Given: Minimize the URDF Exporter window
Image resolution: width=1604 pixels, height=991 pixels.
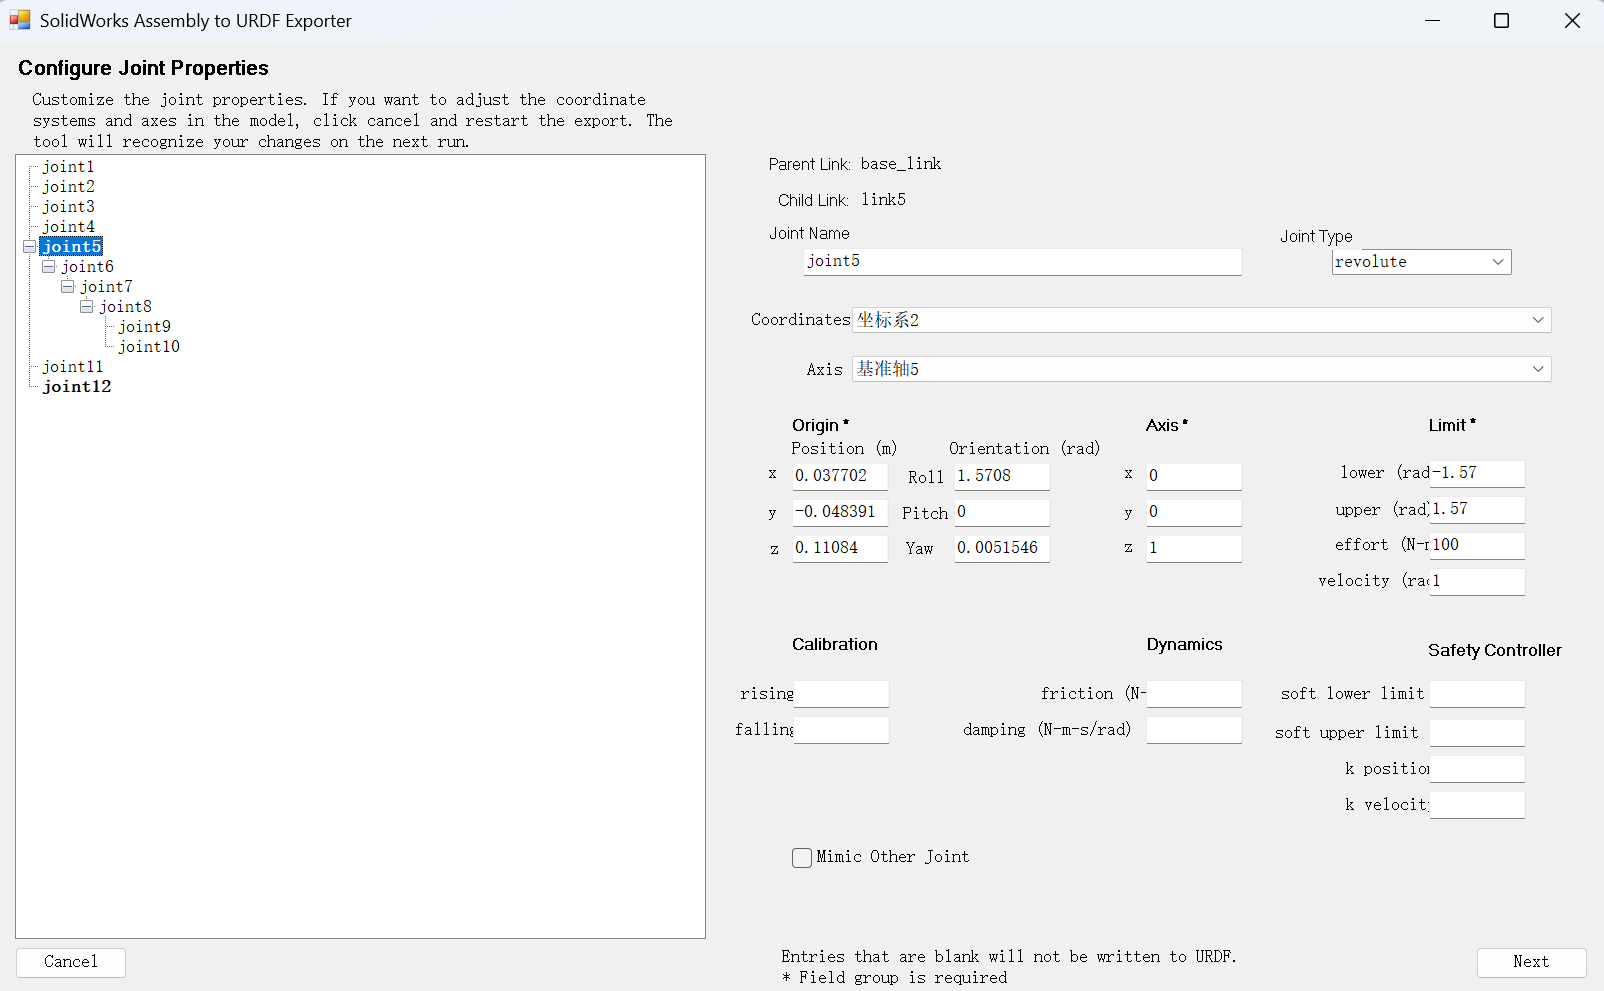Looking at the screenshot, I should point(1432,21).
